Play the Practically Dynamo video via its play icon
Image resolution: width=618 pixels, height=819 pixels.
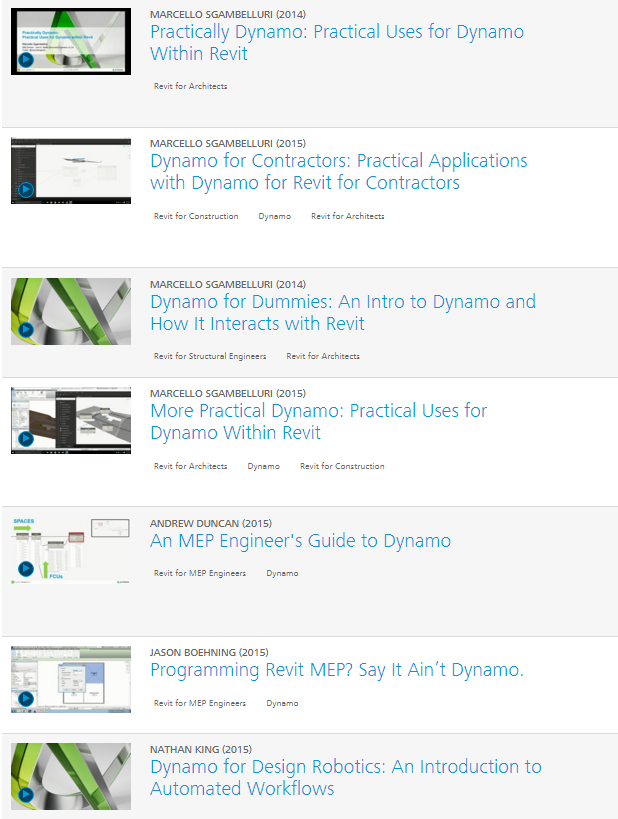coord(26,60)
